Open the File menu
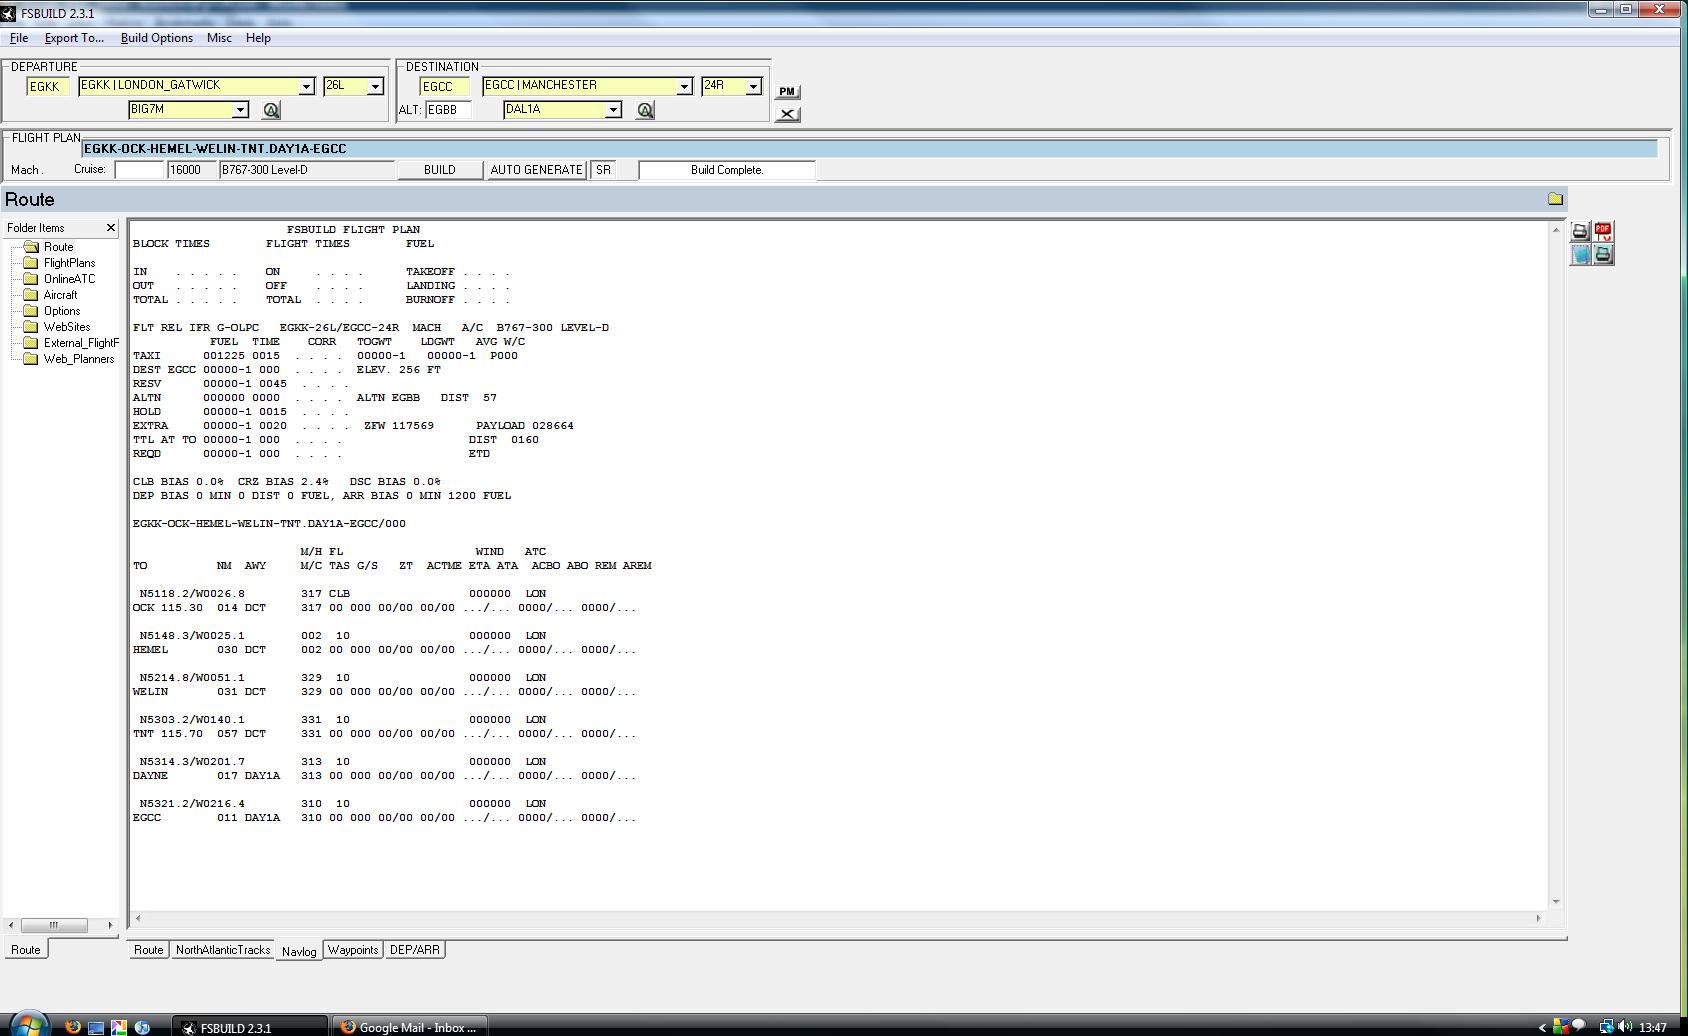The height and width of the screenshot is (1036, 1688). pyautogui.click(x=19, y=38)
